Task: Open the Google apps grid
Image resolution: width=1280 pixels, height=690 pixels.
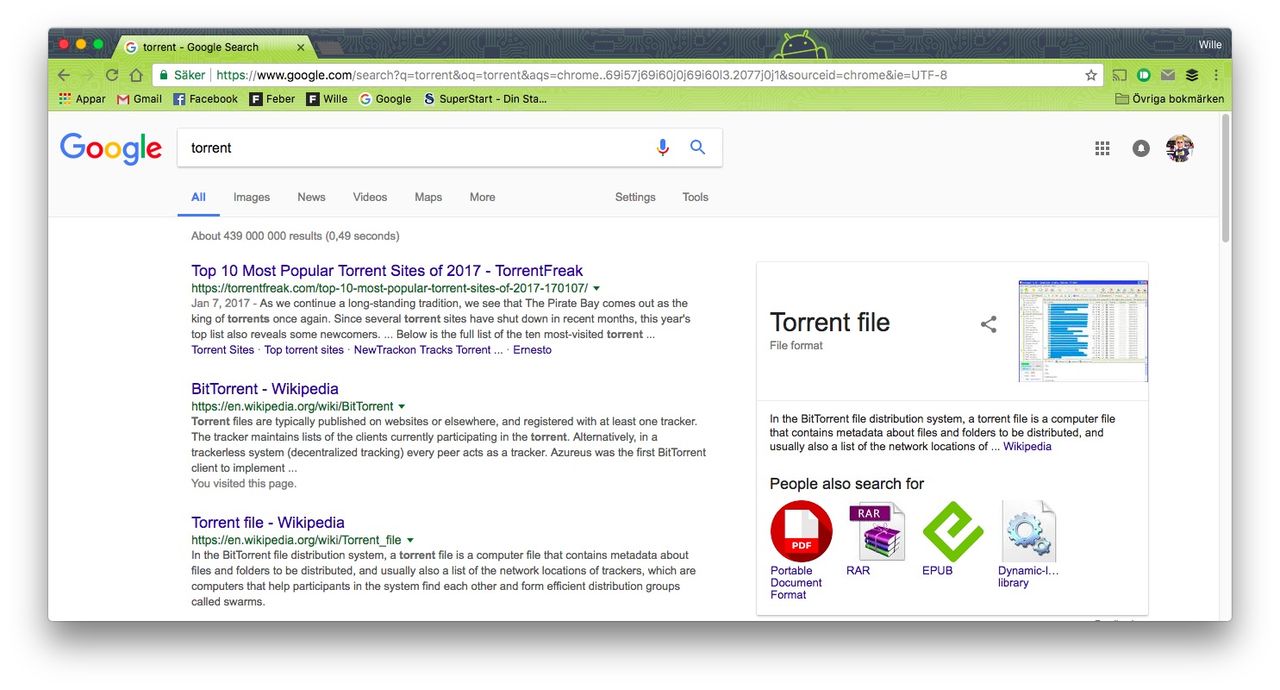Action: pyautogui.click(x=1102, y=148)
